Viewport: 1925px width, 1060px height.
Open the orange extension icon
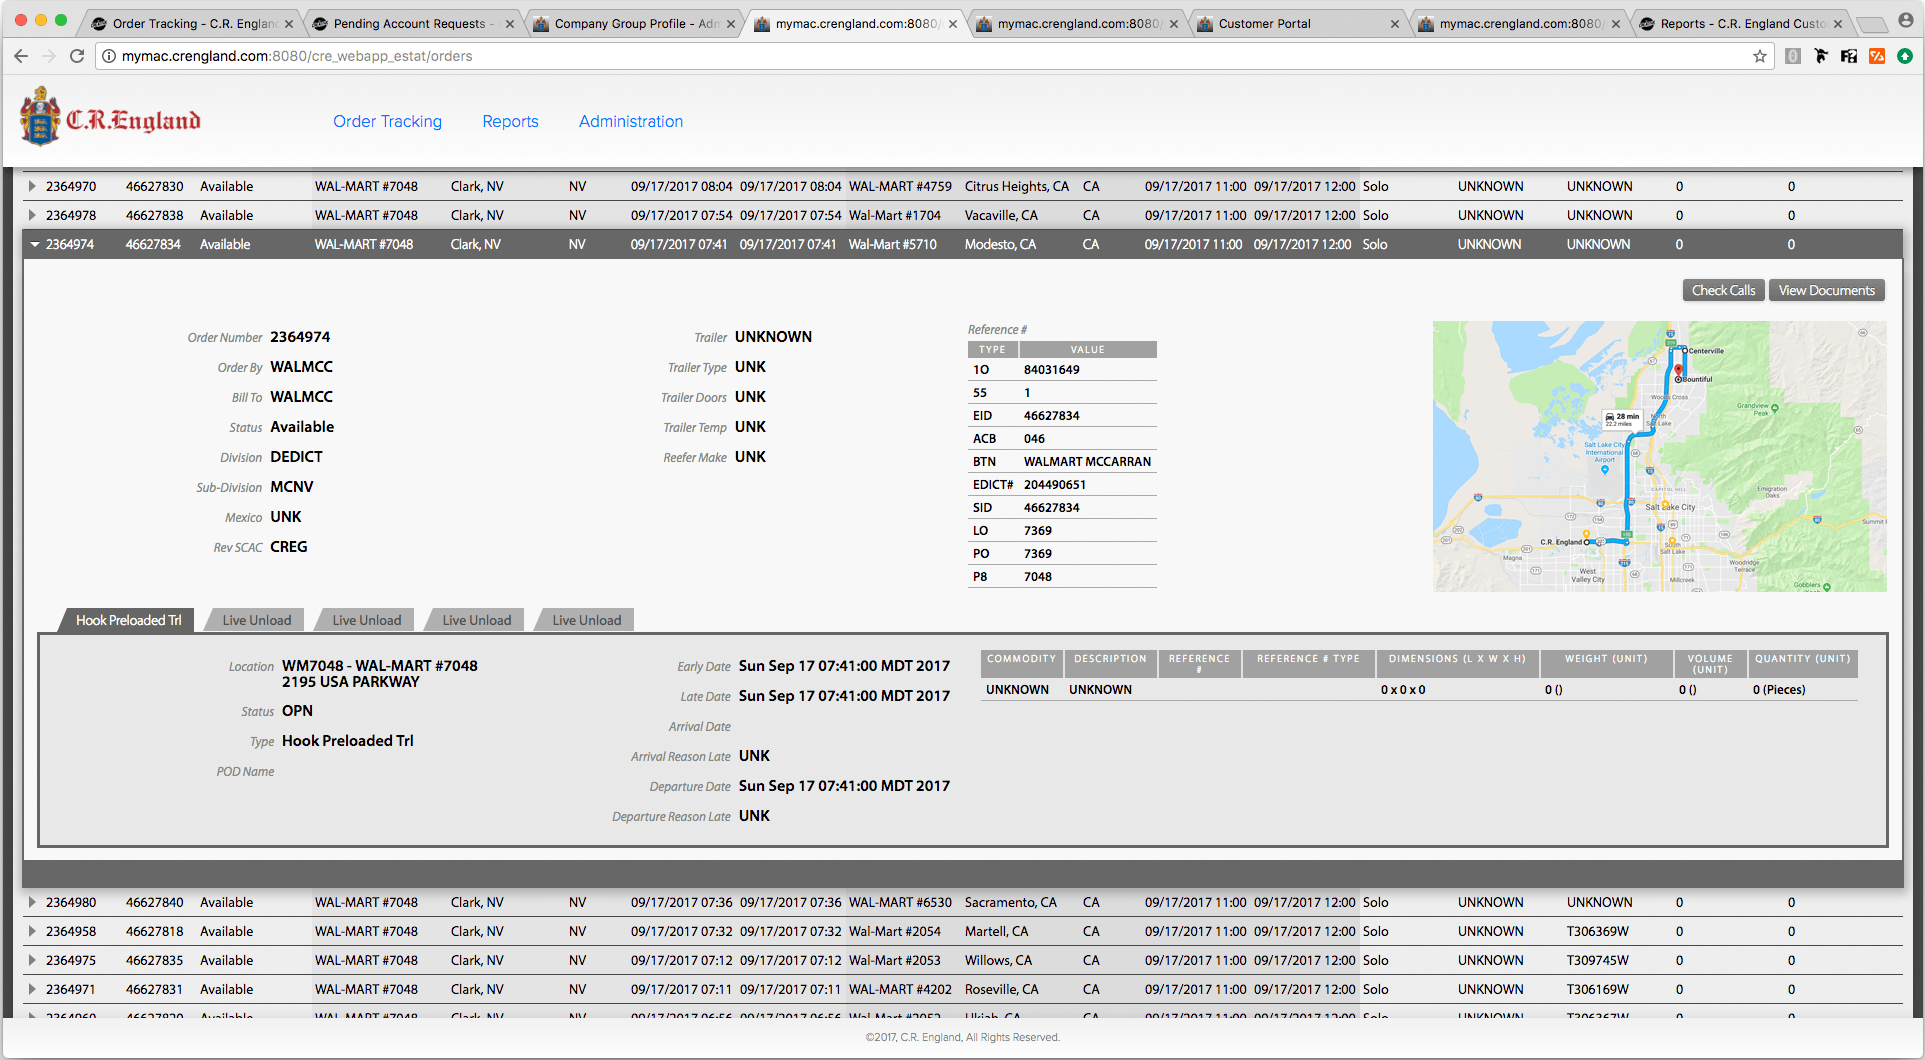[1877, 56]
